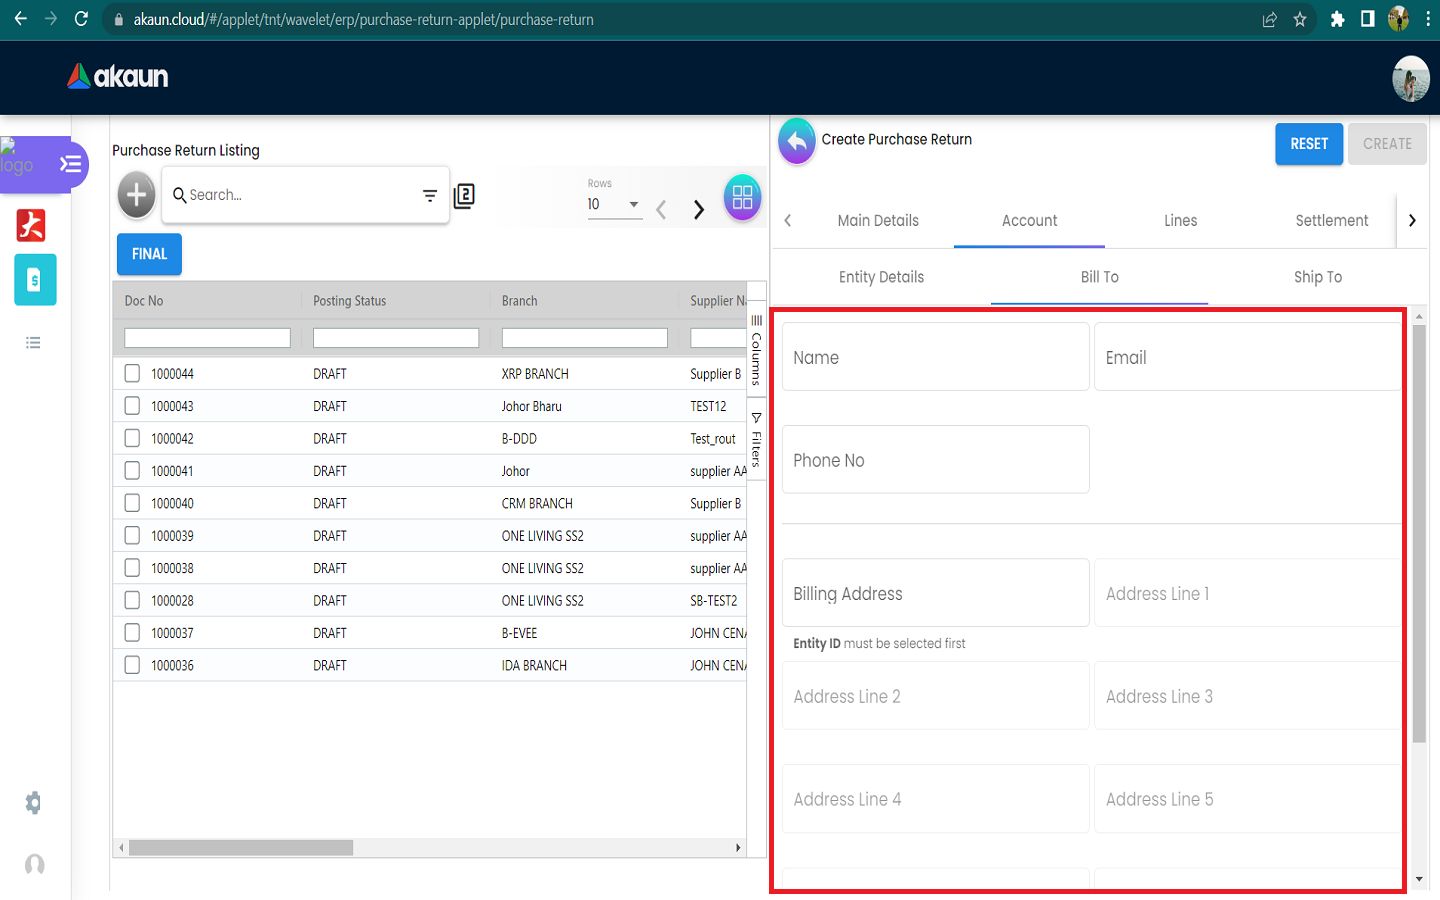This screenshot has height=900, width=1440.
Task: Open the search filter options icon
Action: 430,196
